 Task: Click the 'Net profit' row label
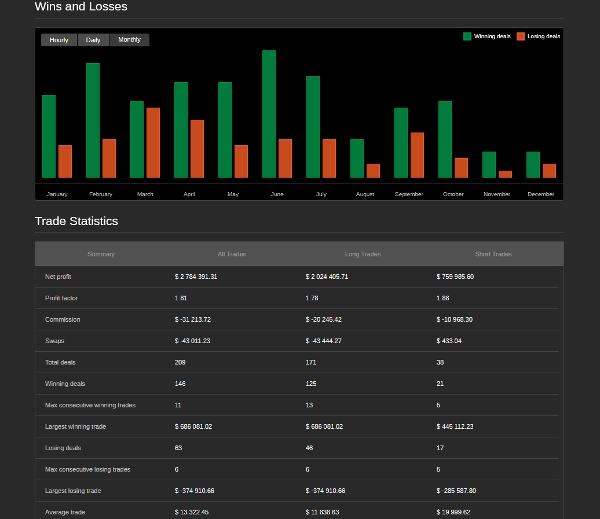click(58, 277)
